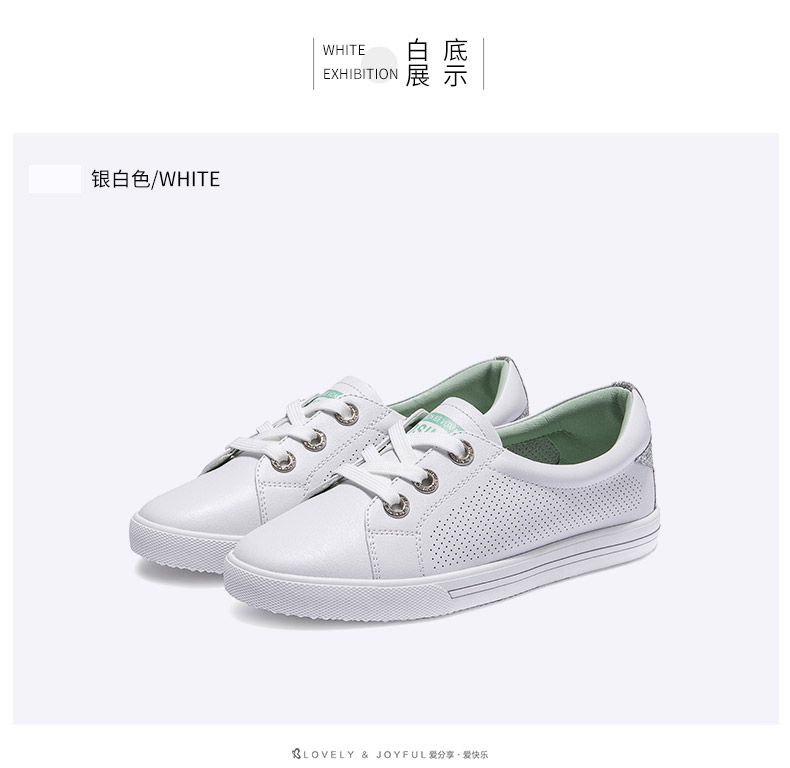The image size is (790, 768).
Task: Select the 银白色/WHITE color label
Action: tap(156, 179)
